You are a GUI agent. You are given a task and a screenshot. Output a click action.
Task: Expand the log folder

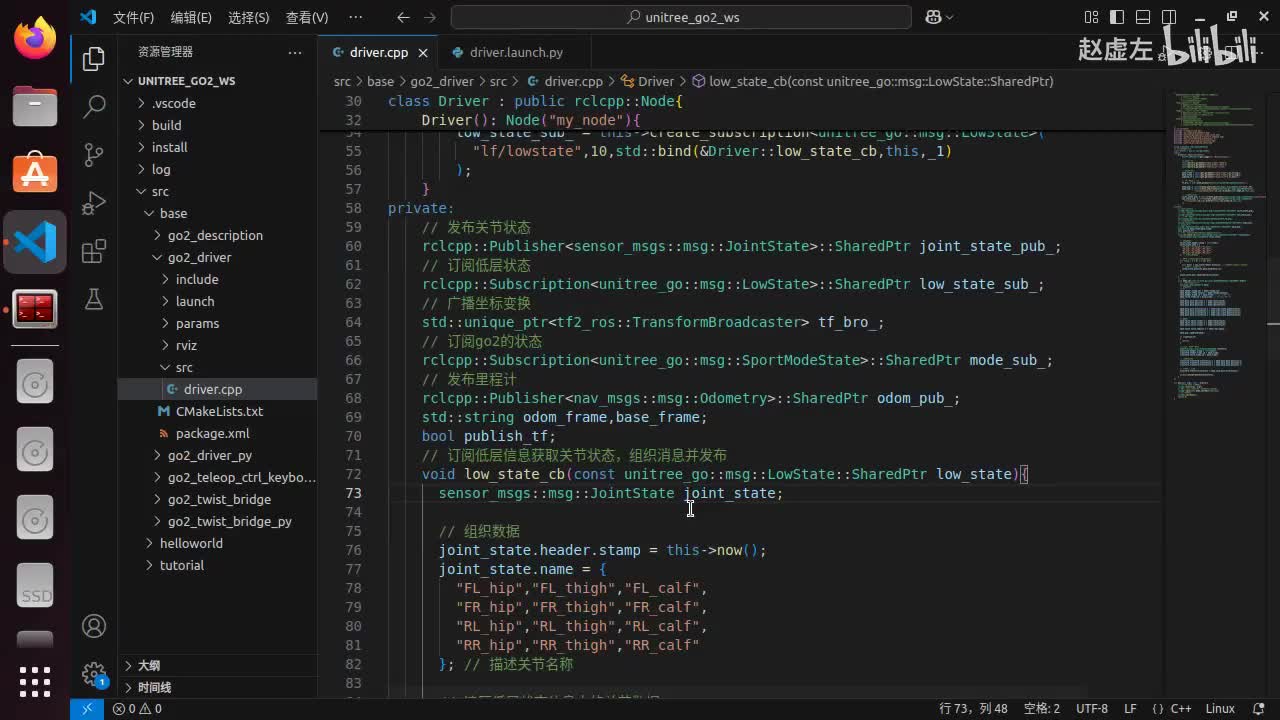(x=218, y=169)
